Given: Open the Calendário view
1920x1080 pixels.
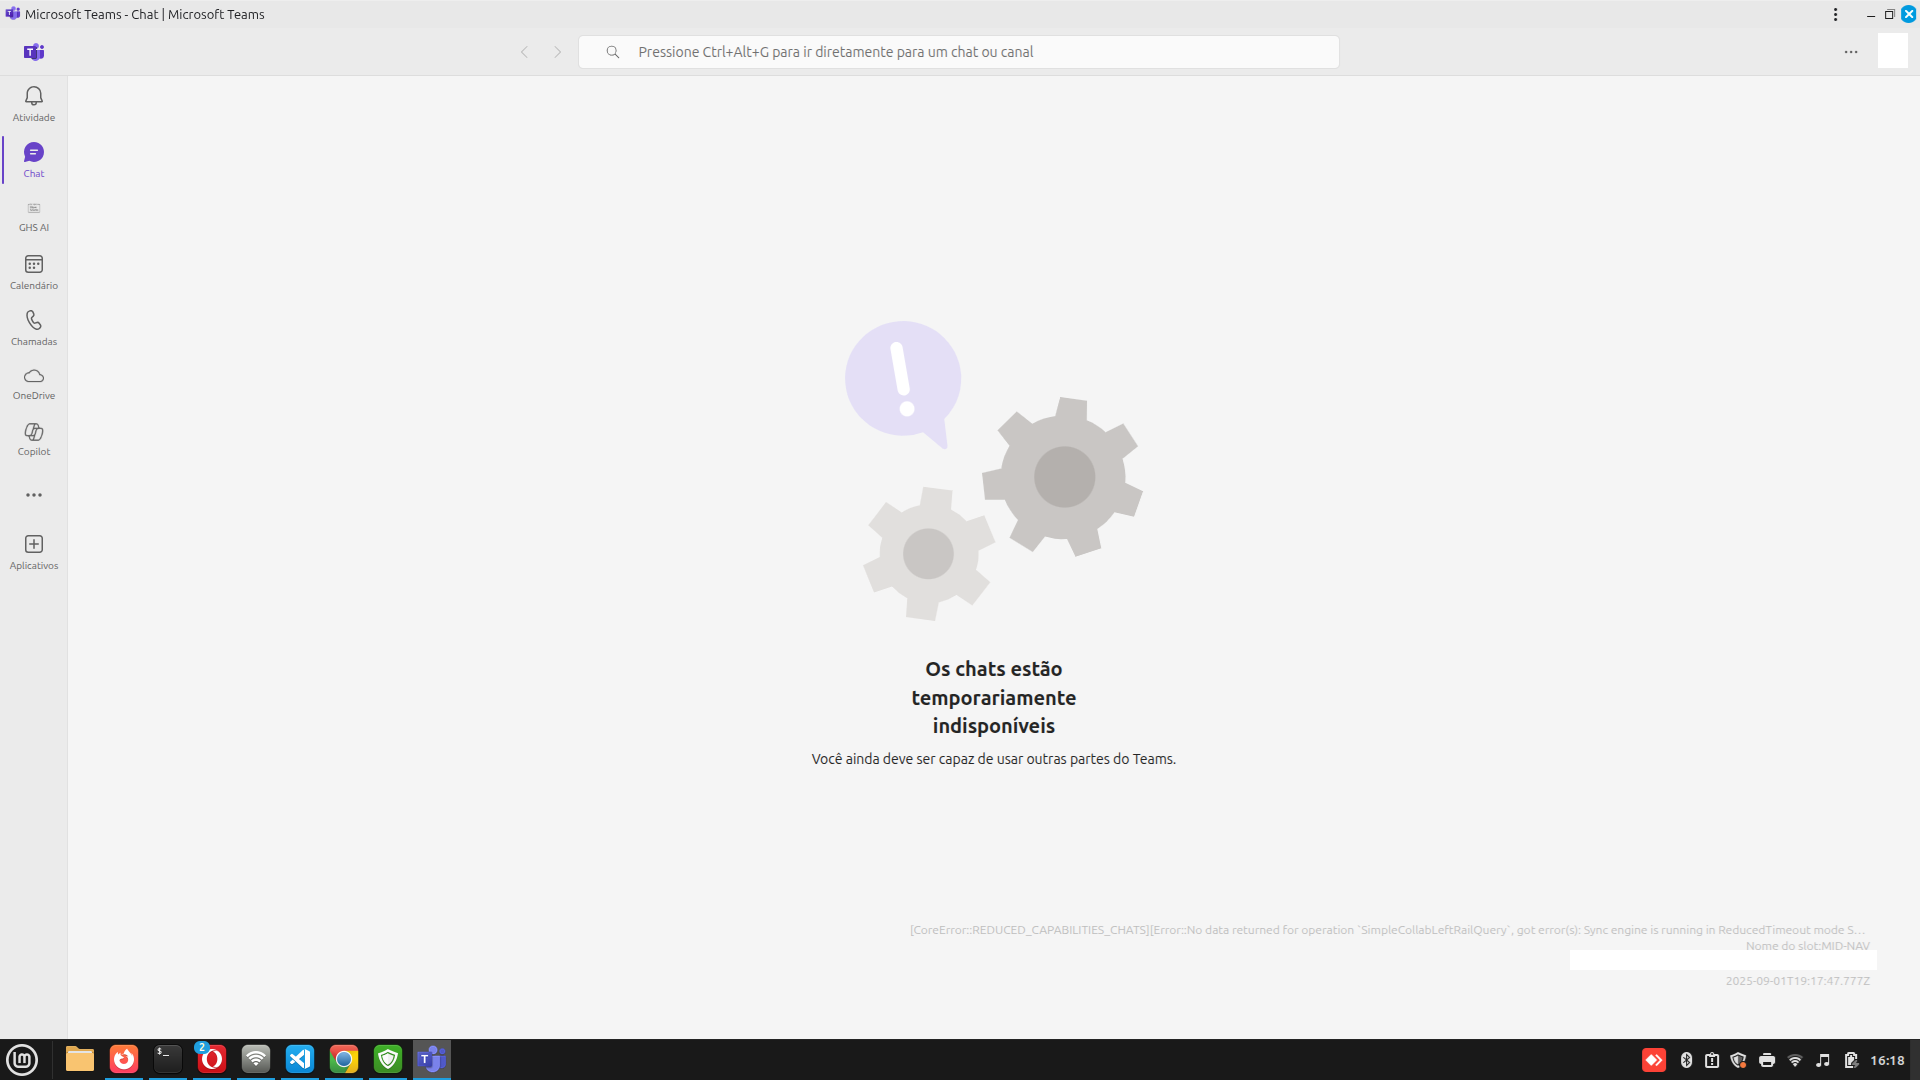Looking at the screenshot, I should (x=34, y=271).
